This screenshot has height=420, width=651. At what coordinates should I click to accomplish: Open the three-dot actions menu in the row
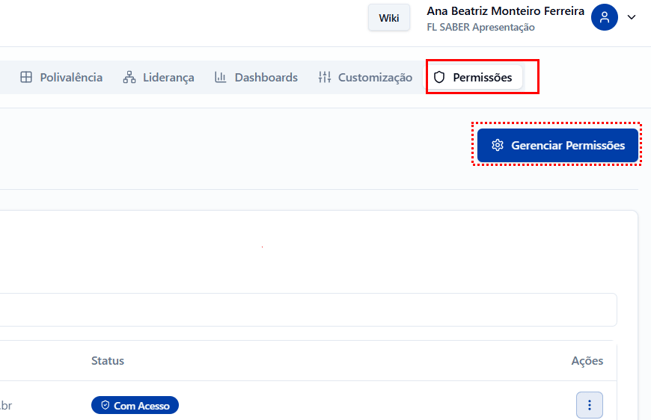click(589, 405)
